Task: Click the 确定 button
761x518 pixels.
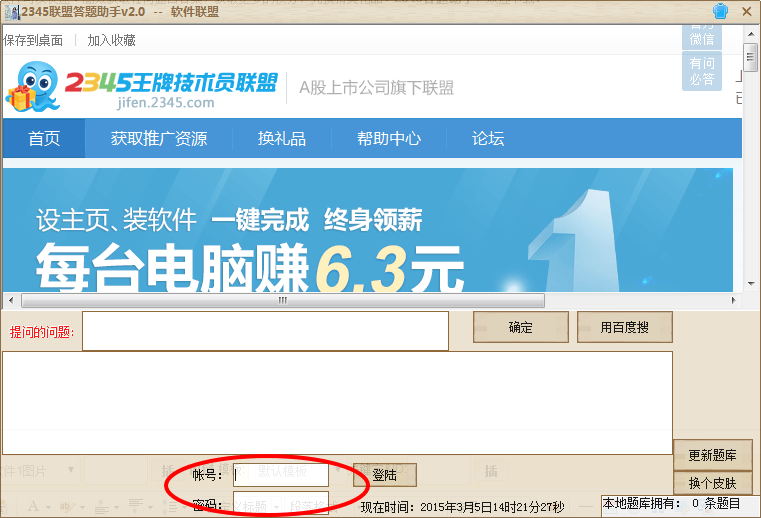Action: 521,327
